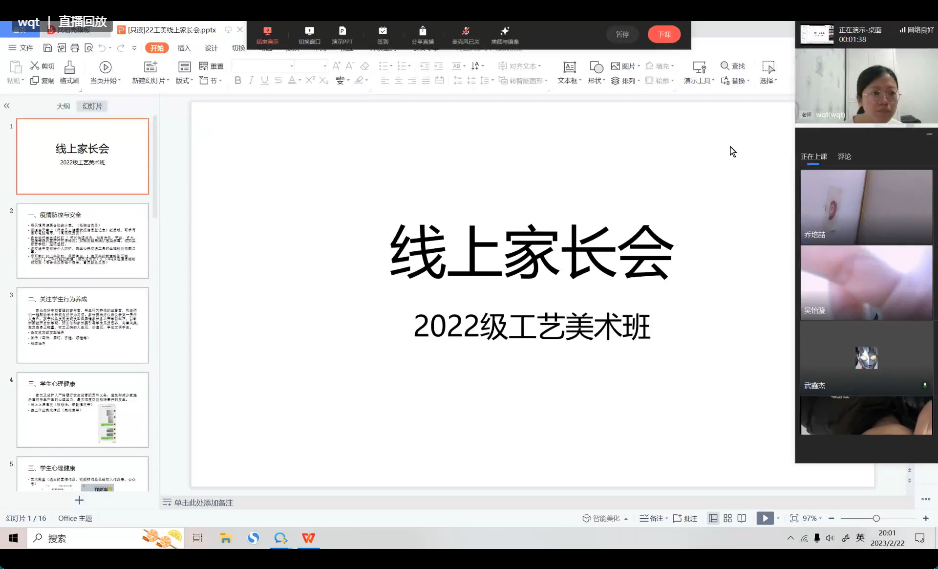The height and width of the screenshot is (569, 938).
Task: Click the redo arrow
Action: pos(121,48)
